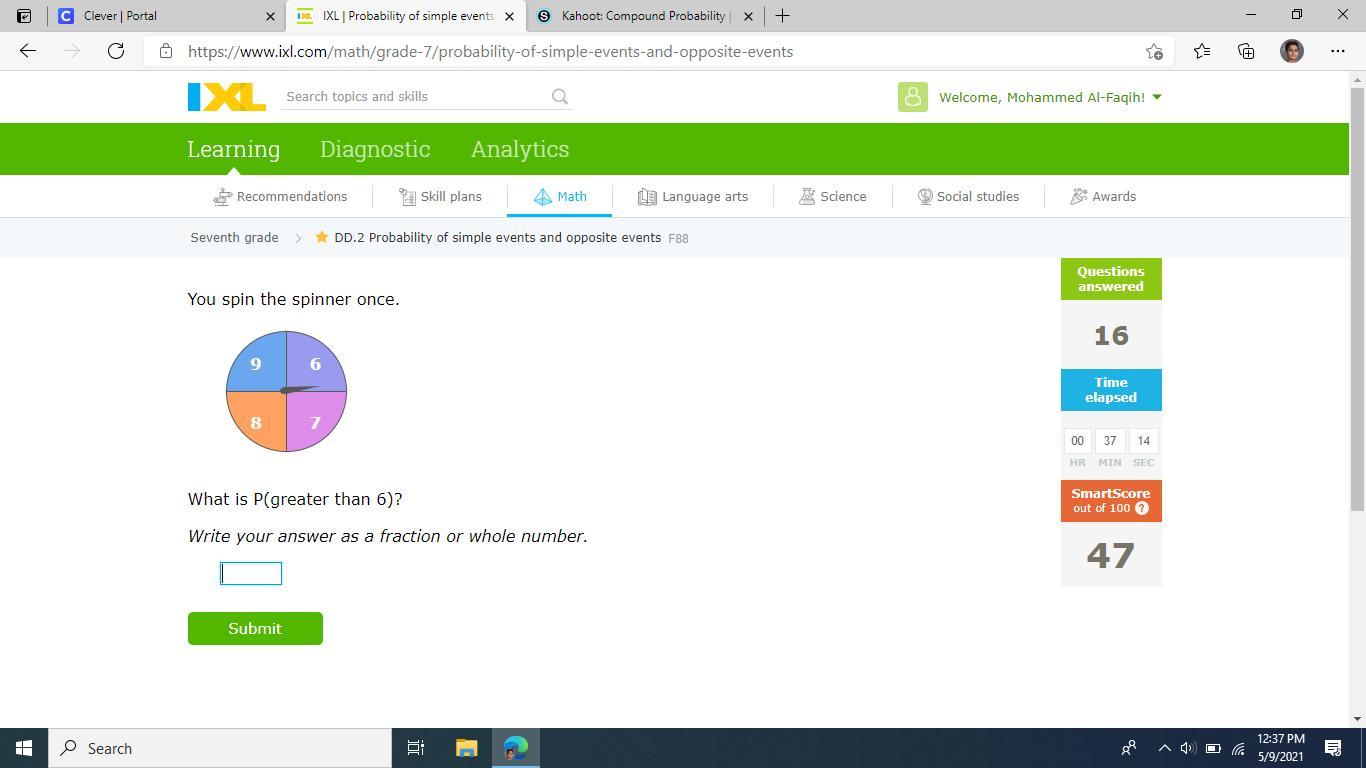Screen dimensions: 1366x768
Task: Close the Kahoot Compound Probability tab
Action: (x=748, y=16)
